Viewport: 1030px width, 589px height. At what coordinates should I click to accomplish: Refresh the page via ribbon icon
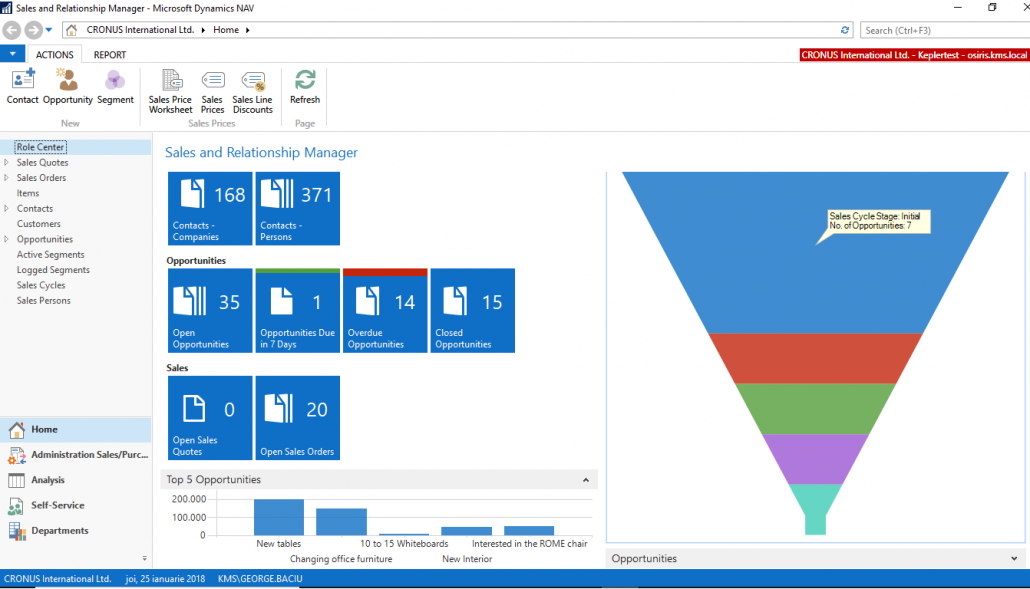pyautogui.click(x=305, y=86)
